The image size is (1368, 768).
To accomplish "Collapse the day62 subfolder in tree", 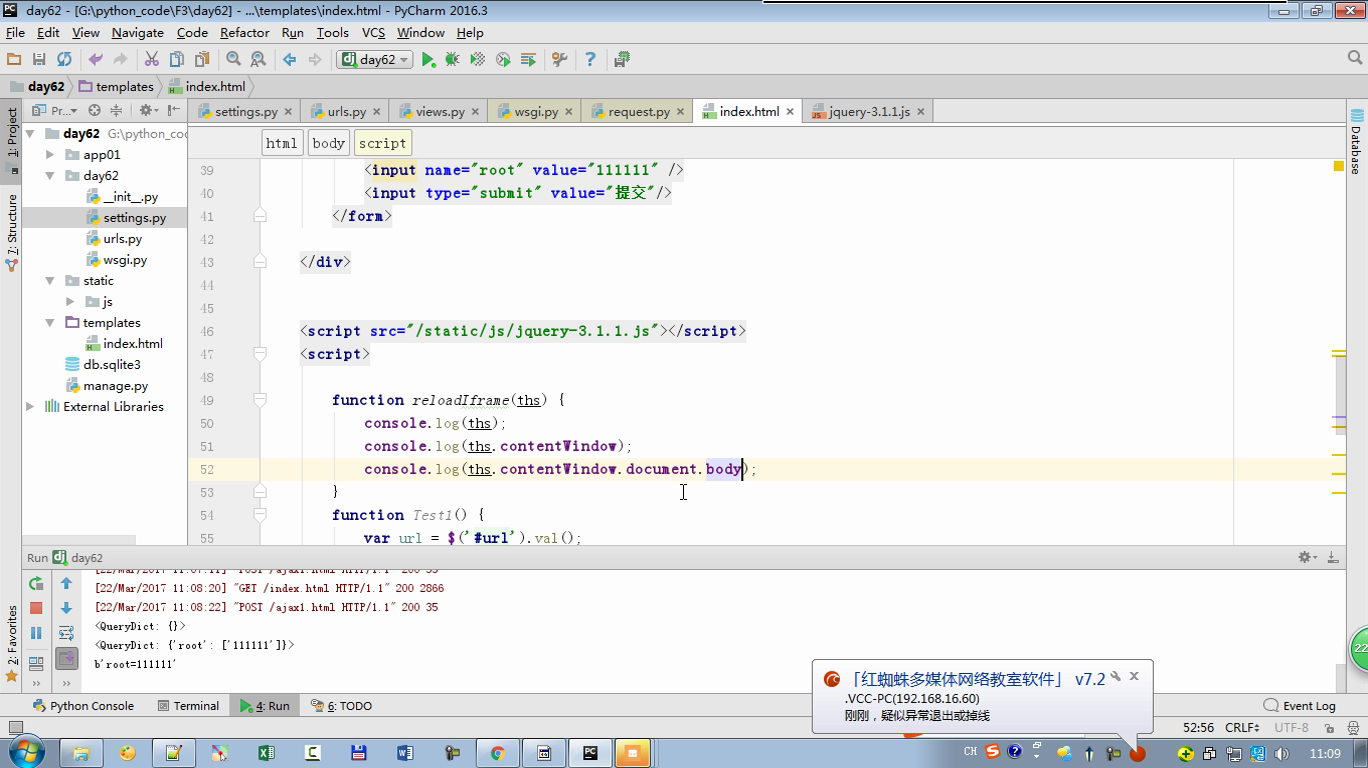I will point(50,176).
